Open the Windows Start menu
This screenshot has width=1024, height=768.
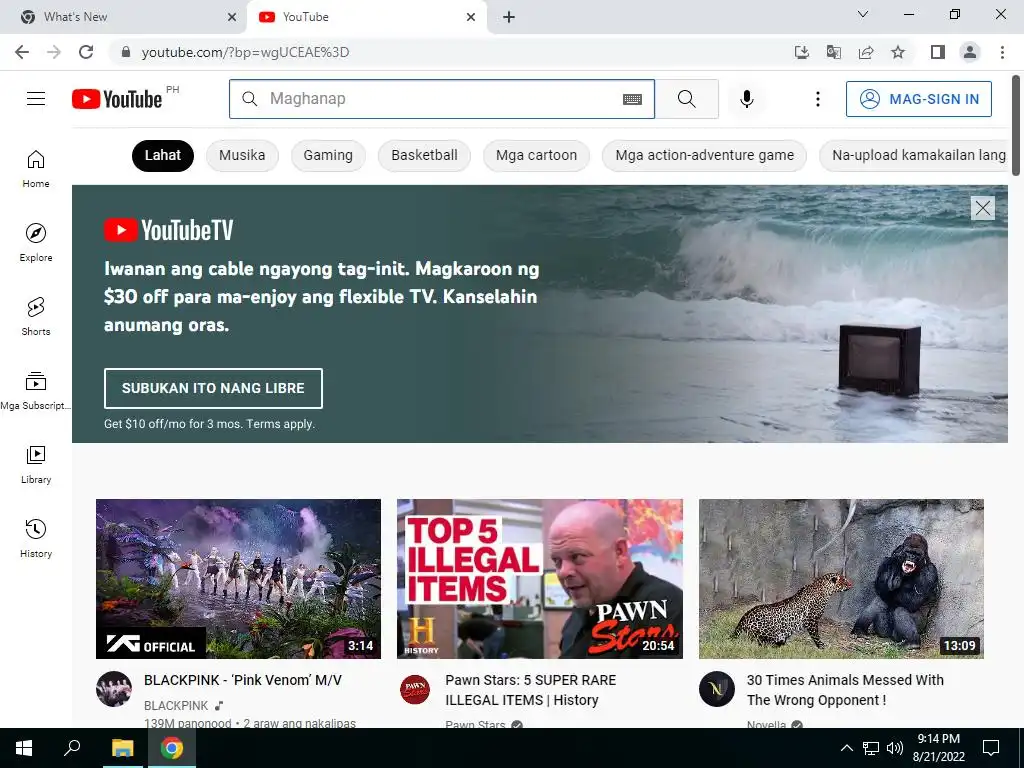[24, 748]
